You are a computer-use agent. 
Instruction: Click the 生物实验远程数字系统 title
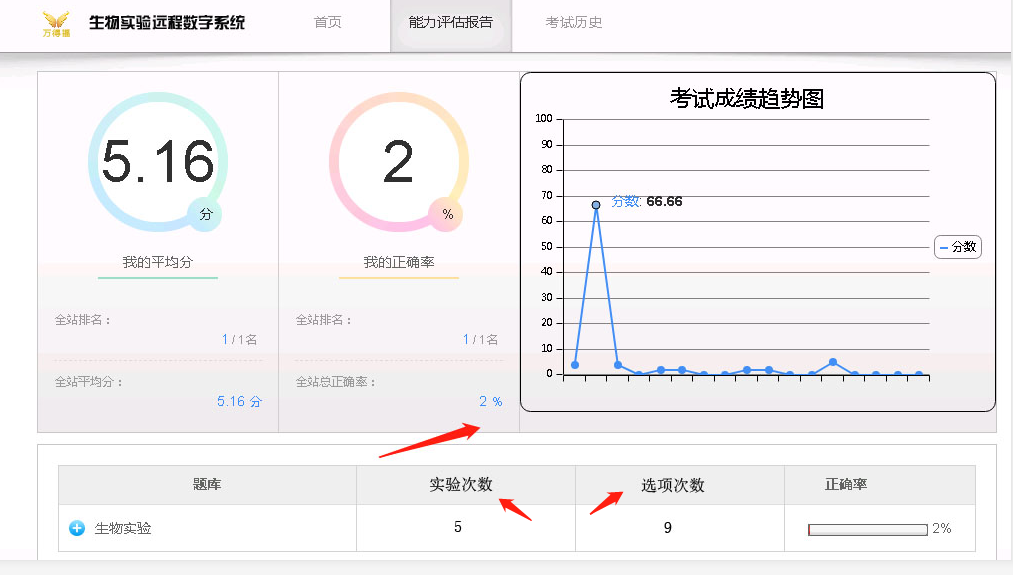(x=167, y=23)
